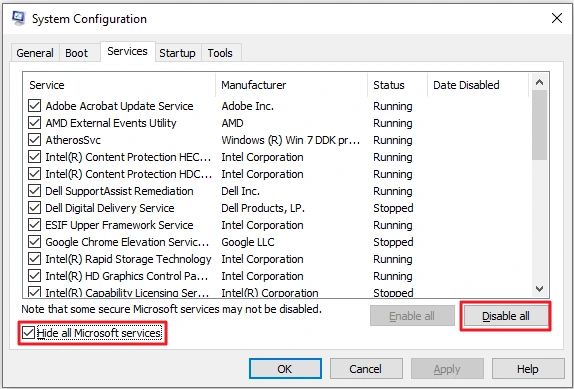The image size is (574, 389).
Task: Uncheck Google Chrome Elevation Service
Action: coord(34,242)
